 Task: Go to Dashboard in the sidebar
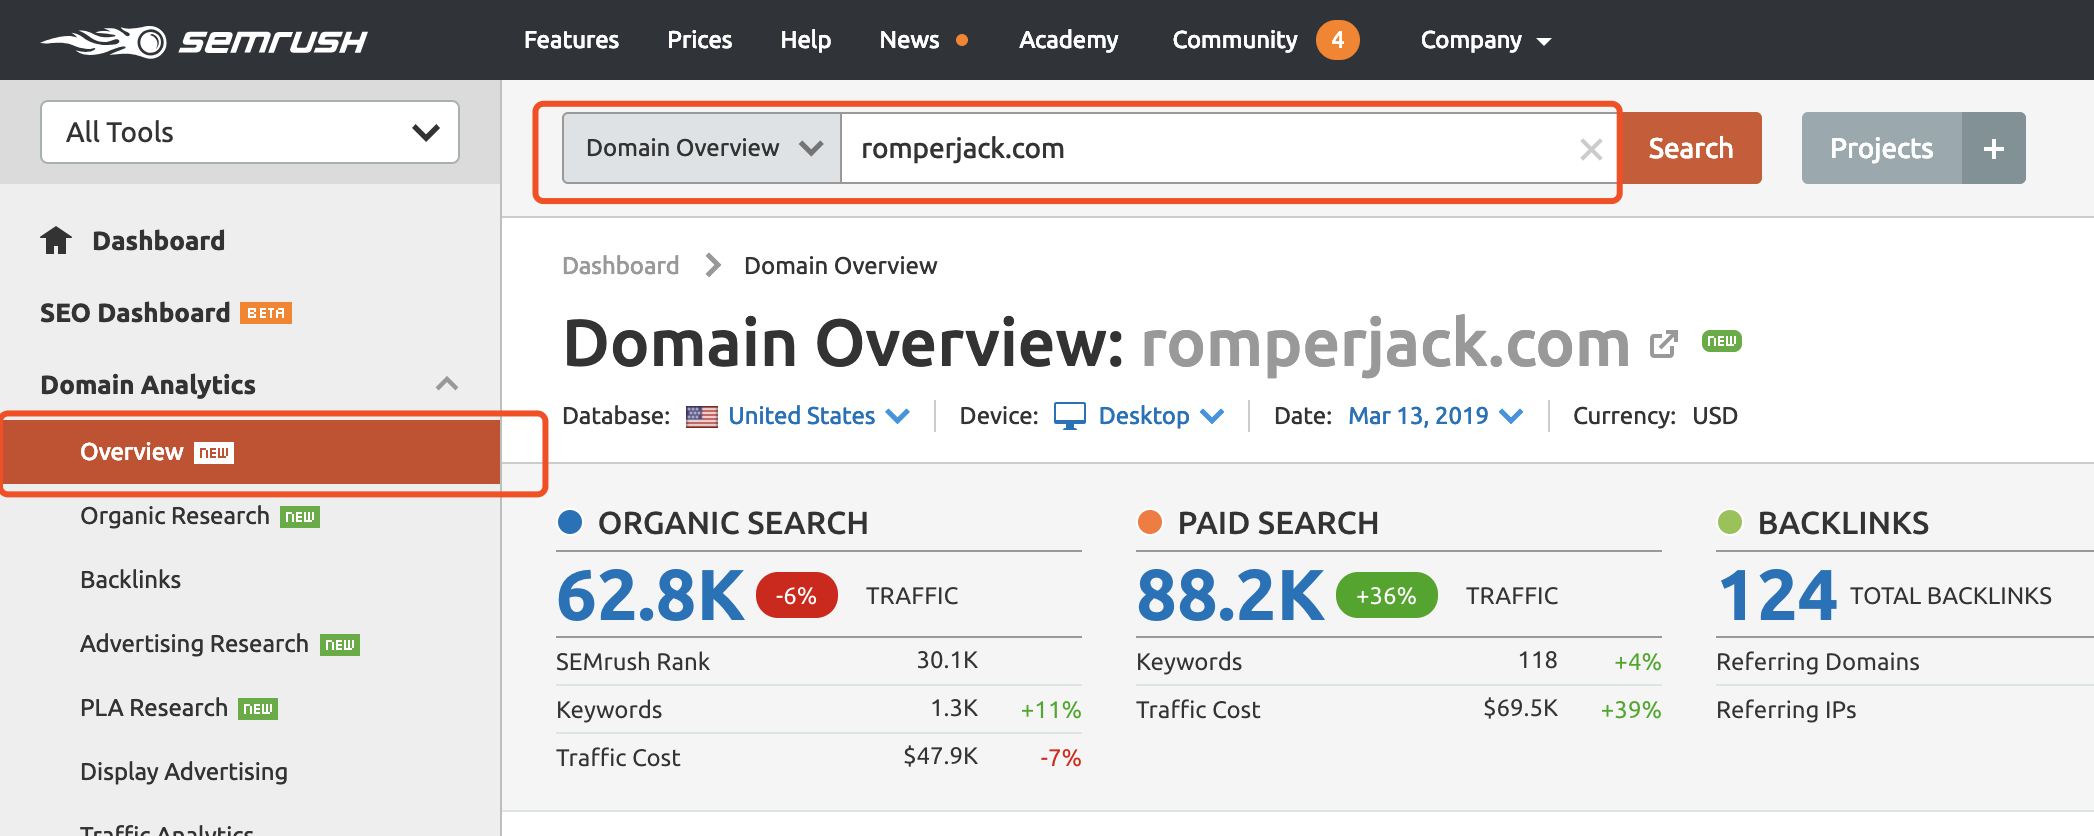(158, 241)
